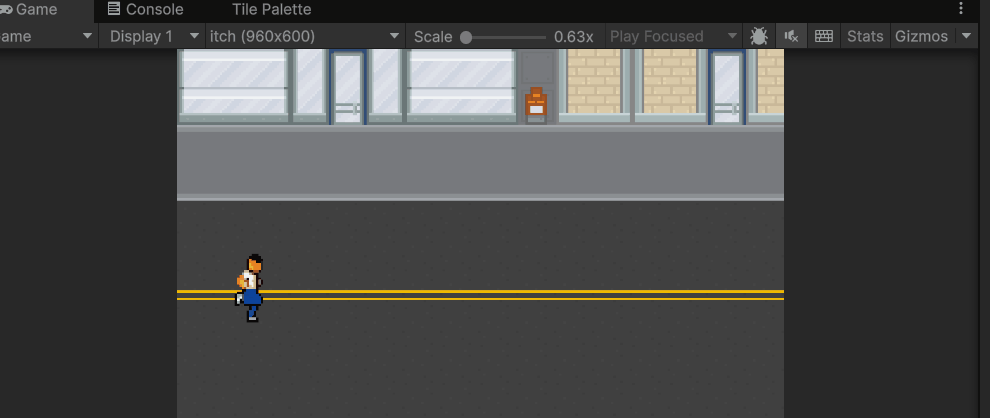Click the orange newspaper box
The image size is (990, 418).
tap(536, 104)
